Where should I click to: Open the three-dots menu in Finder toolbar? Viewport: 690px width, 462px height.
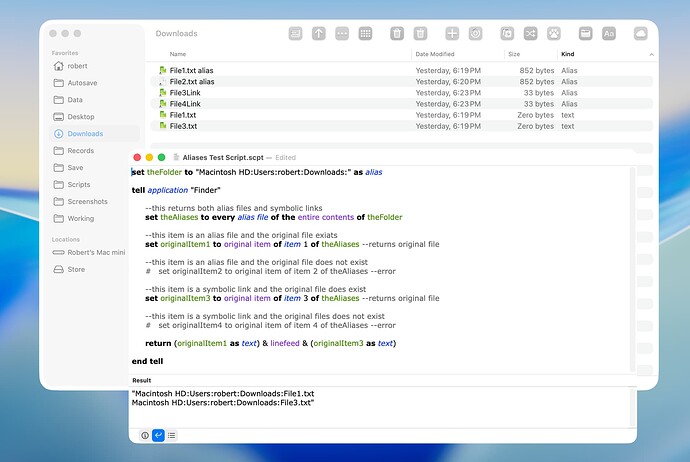342,33
